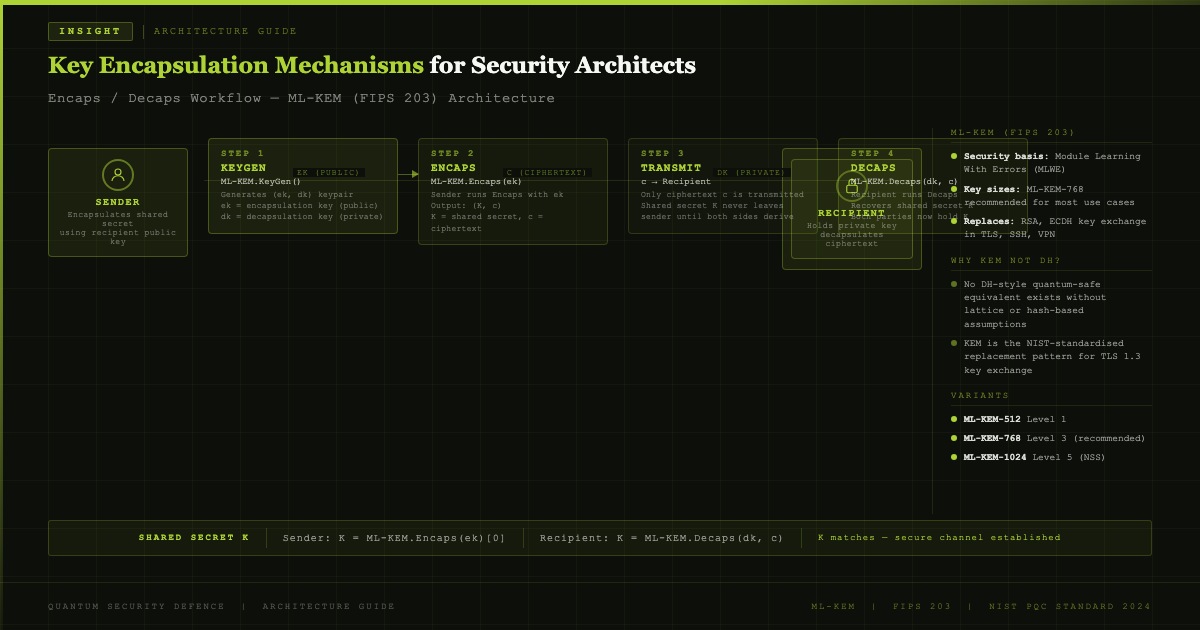
Task: Click the 'WHY KEM NOT DH?' heading
Action: pyautogui.click(x=1006, y=261)
